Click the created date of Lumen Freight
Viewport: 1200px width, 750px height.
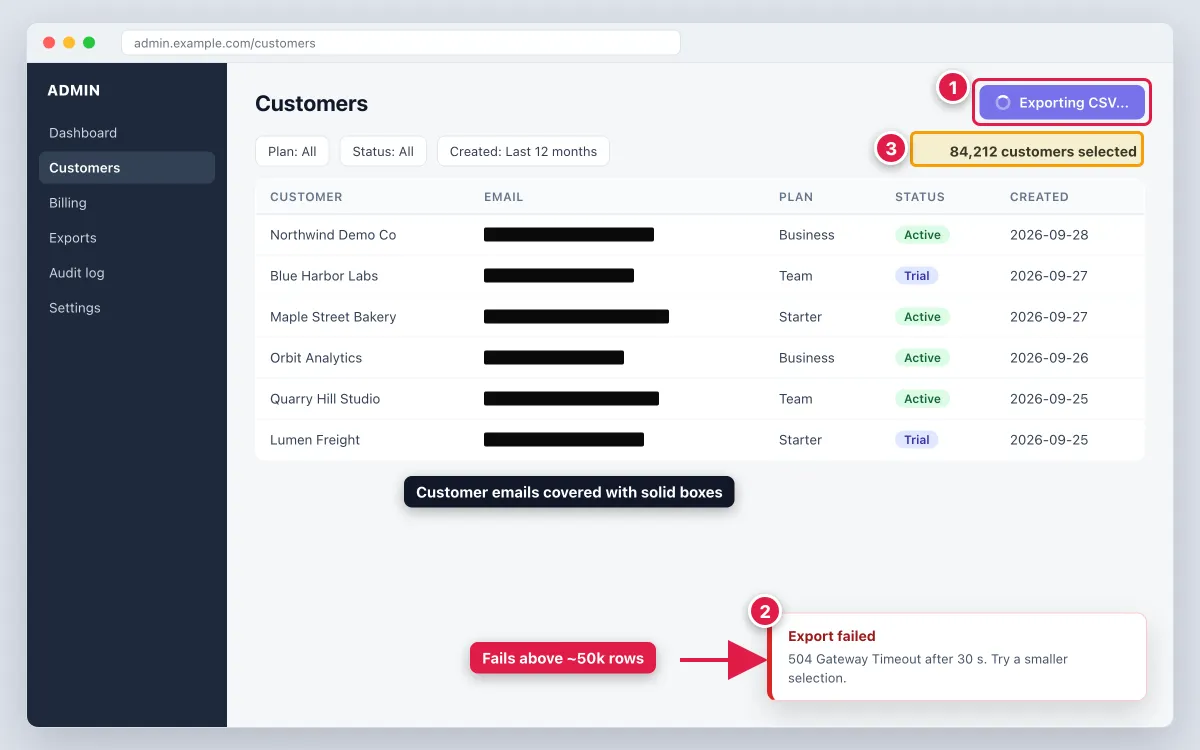point(1049,440)
